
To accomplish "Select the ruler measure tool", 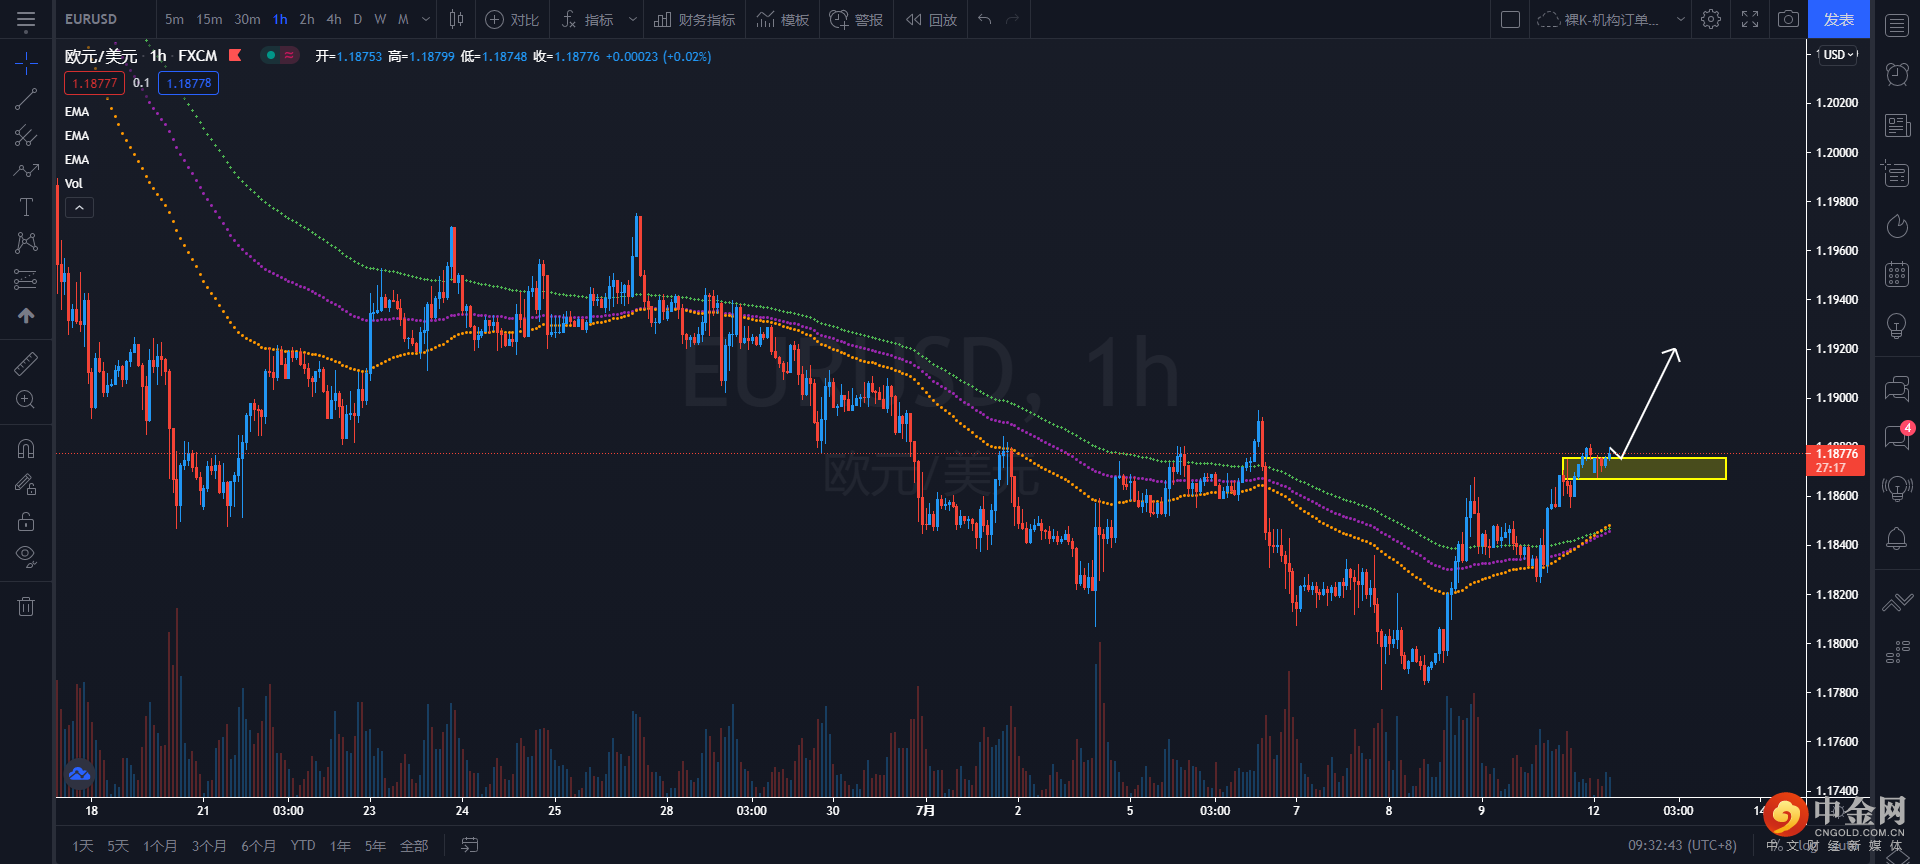I will pyautogui.click(x=26, y=364).
